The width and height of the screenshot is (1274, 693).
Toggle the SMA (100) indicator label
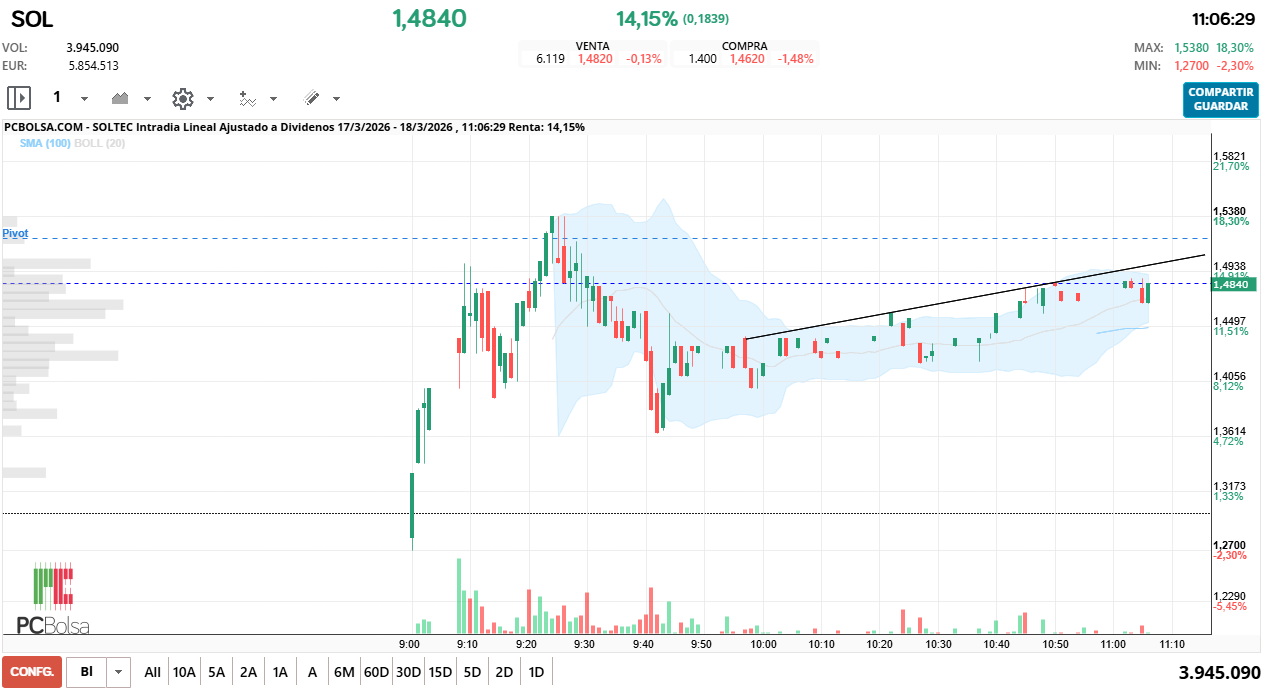click(45, 143)
